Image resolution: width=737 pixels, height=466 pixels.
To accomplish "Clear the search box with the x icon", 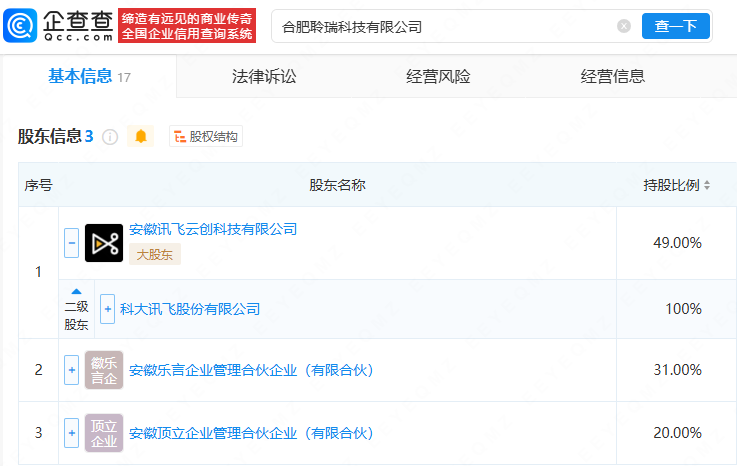I will point(624,26).
